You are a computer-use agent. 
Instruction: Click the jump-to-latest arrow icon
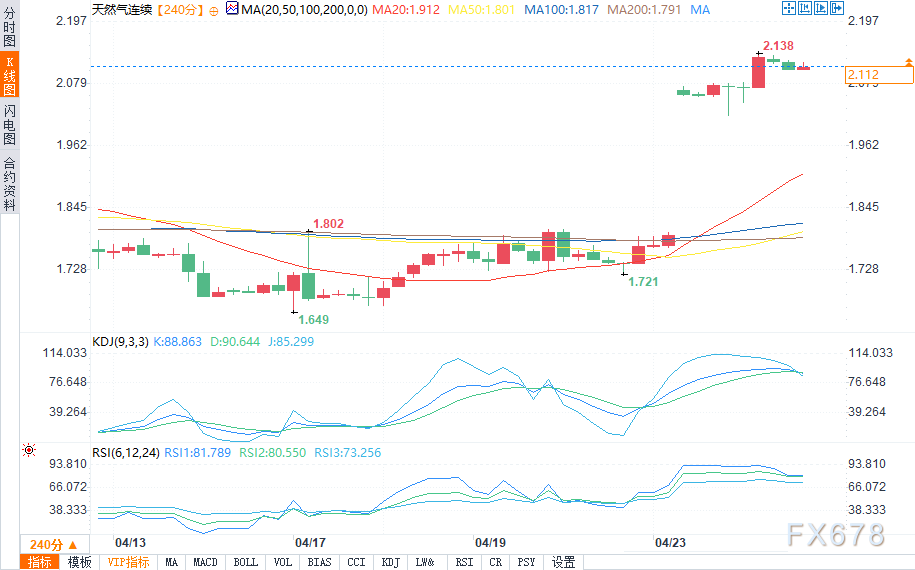click(837, 8)
